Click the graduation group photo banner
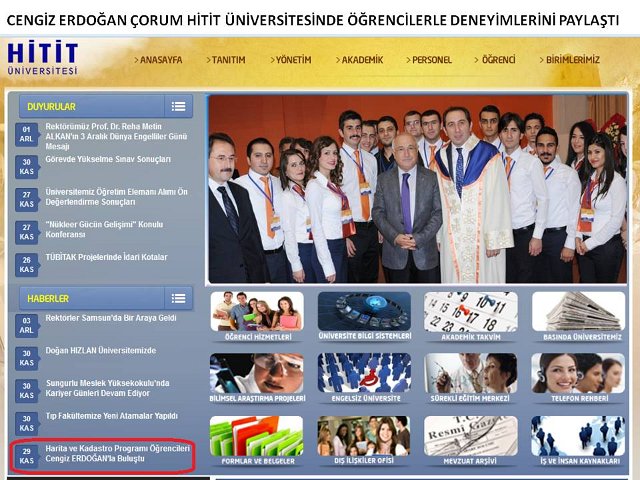Screen dimensions: 640x480 (x=416, y=188)
